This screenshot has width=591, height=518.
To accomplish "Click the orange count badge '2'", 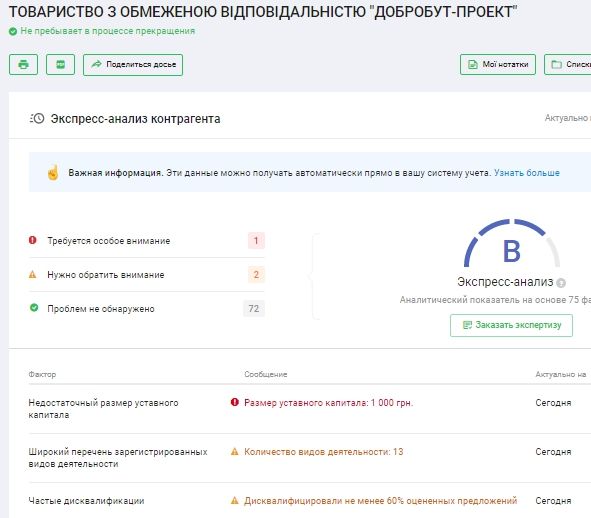I will pos(256,274).
